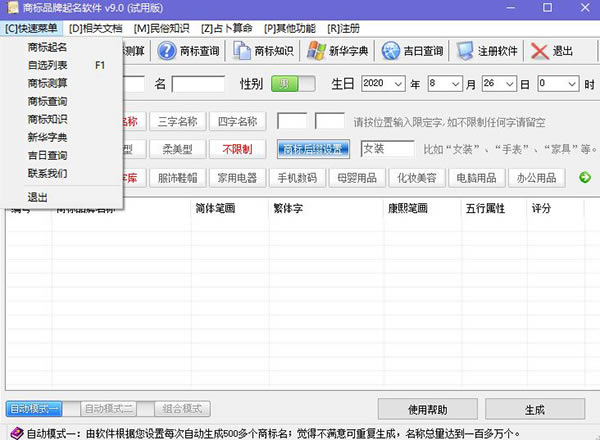
Task: Click the 注册软件 computer icon
Action: pyautogui.click(x=465, y=51)
